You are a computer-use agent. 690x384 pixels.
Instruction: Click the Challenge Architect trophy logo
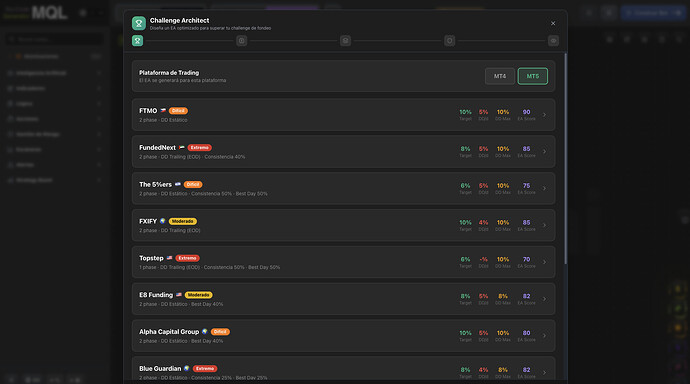[139, 23]
